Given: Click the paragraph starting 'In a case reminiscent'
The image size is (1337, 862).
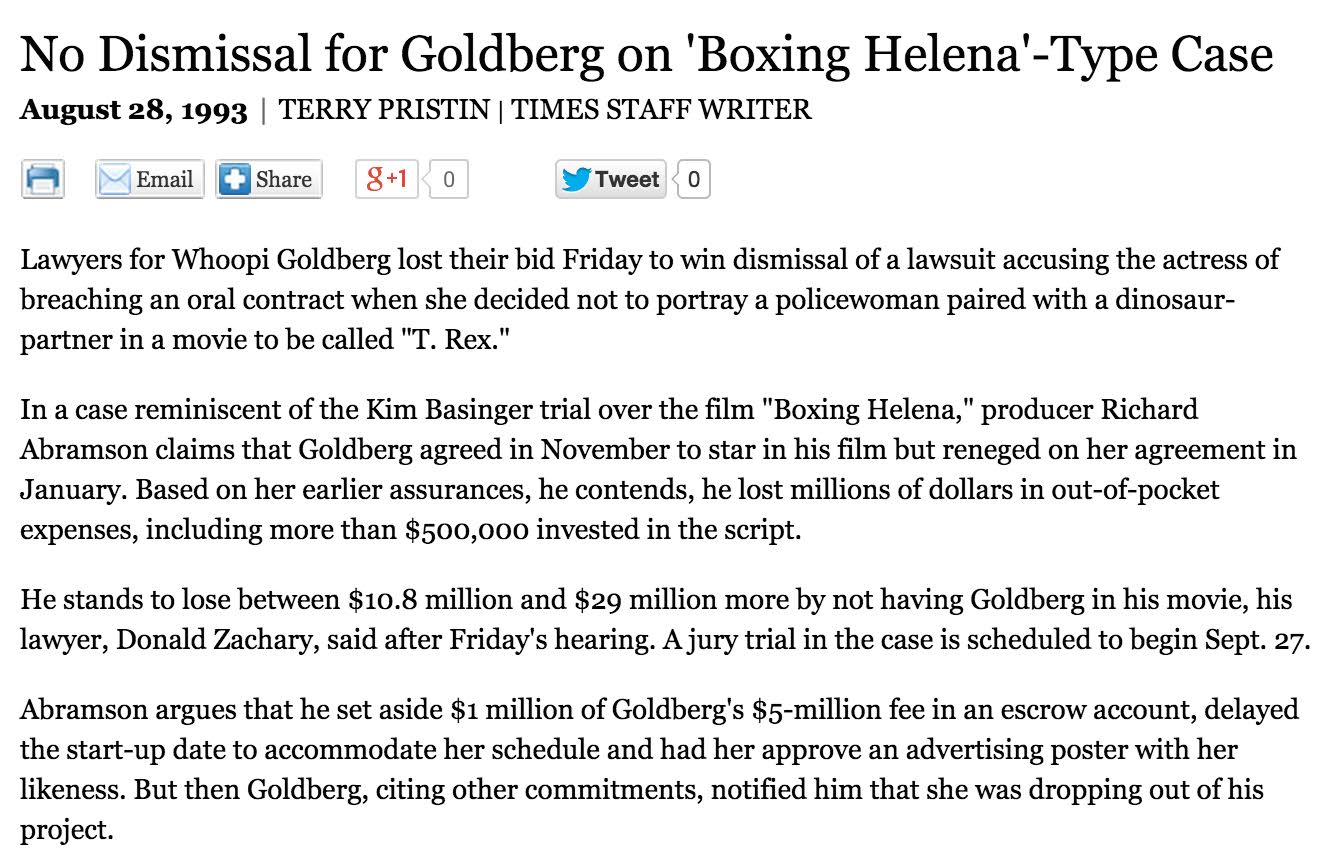Looking at the screenshot, I should (x=658, y=469).
